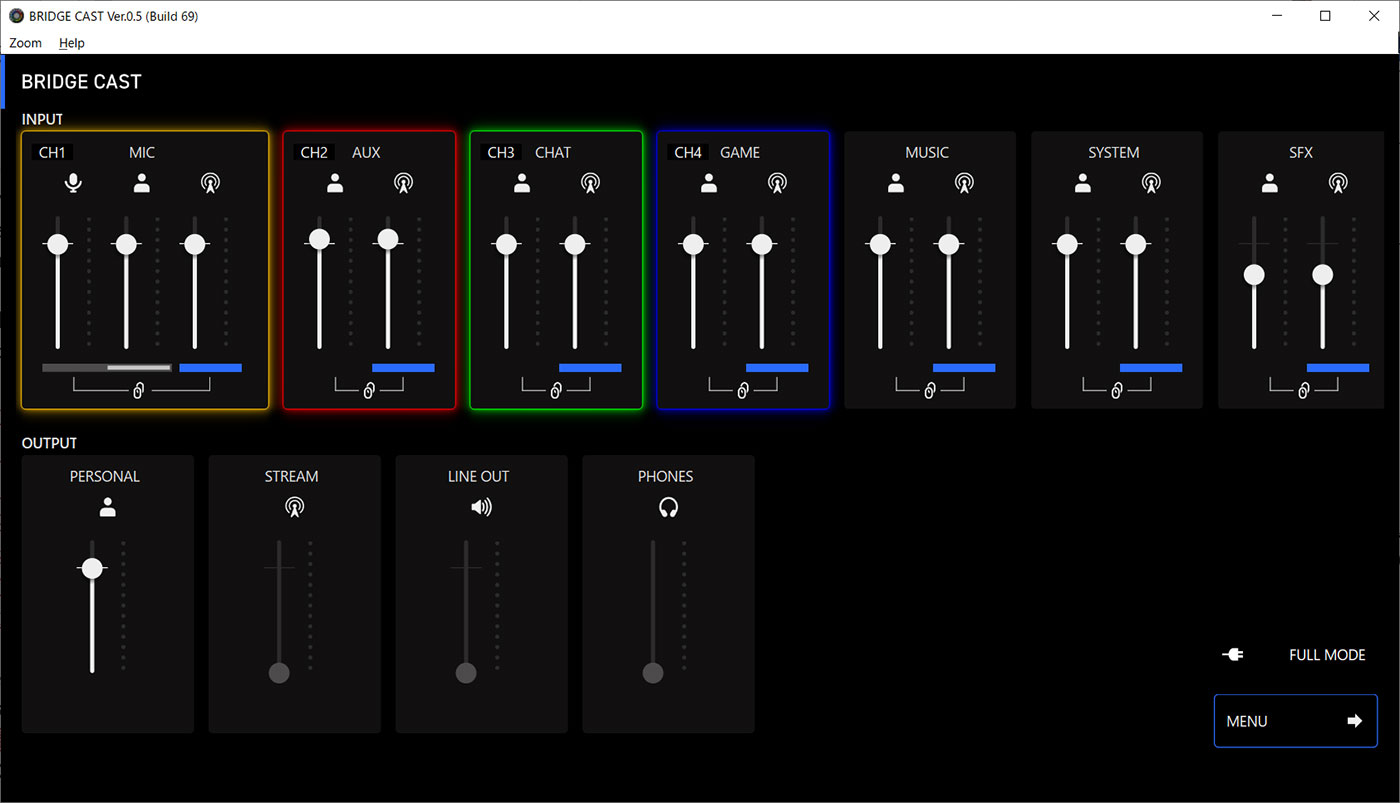Click the LINE OUT speaker icon
Screen dimensions: 1400x803
[481, 507]
